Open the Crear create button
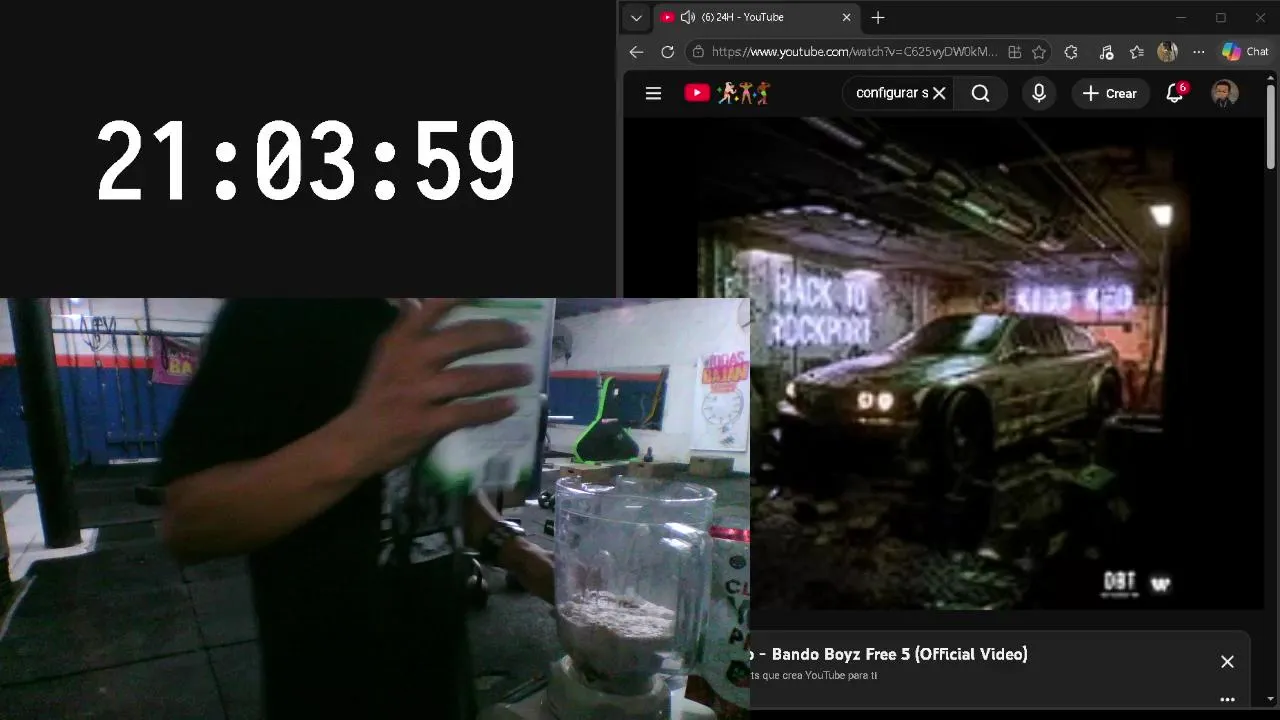The width and height of the screenshot is (1280, 720). (x=1110, y=93)
